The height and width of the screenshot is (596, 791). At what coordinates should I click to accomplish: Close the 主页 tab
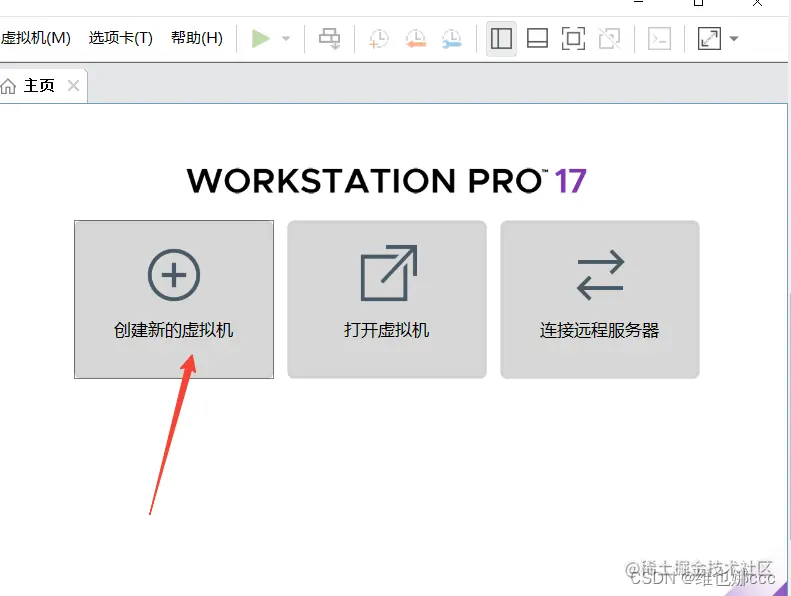(74, 86)
